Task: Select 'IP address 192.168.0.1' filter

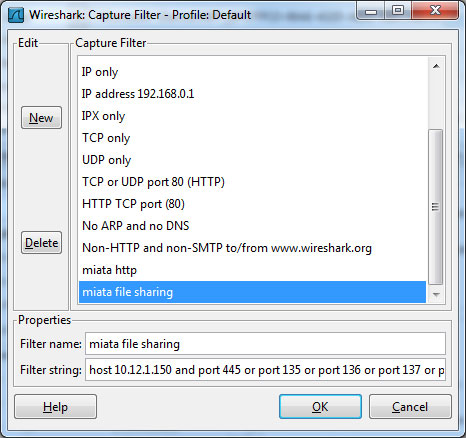Action: (x=252, y=94)
